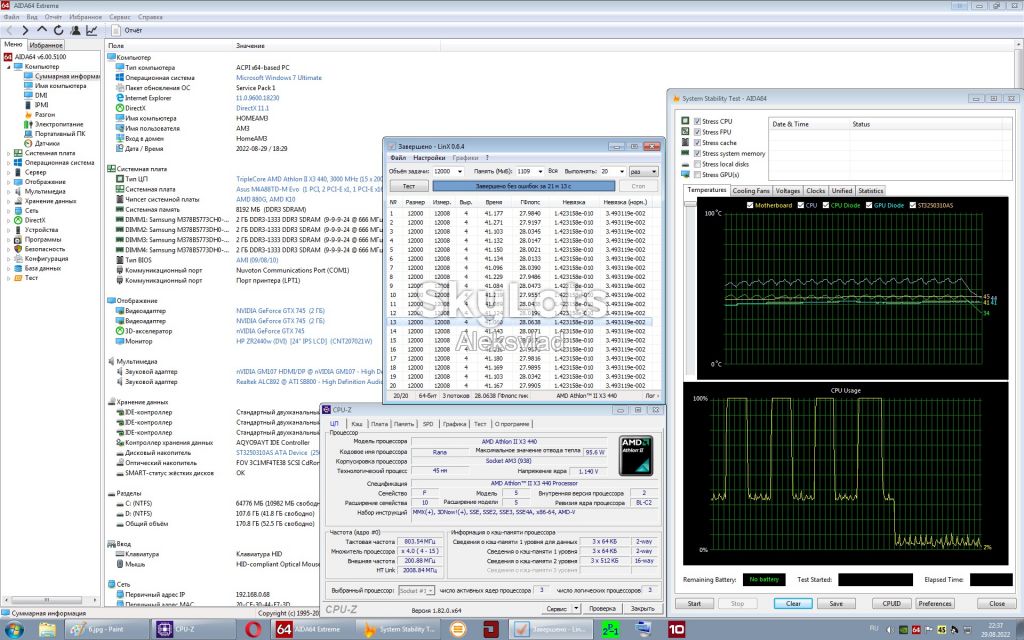Switch to the Память tab in CPU-Z
1024x640 pixels.
tap(404, 424)
